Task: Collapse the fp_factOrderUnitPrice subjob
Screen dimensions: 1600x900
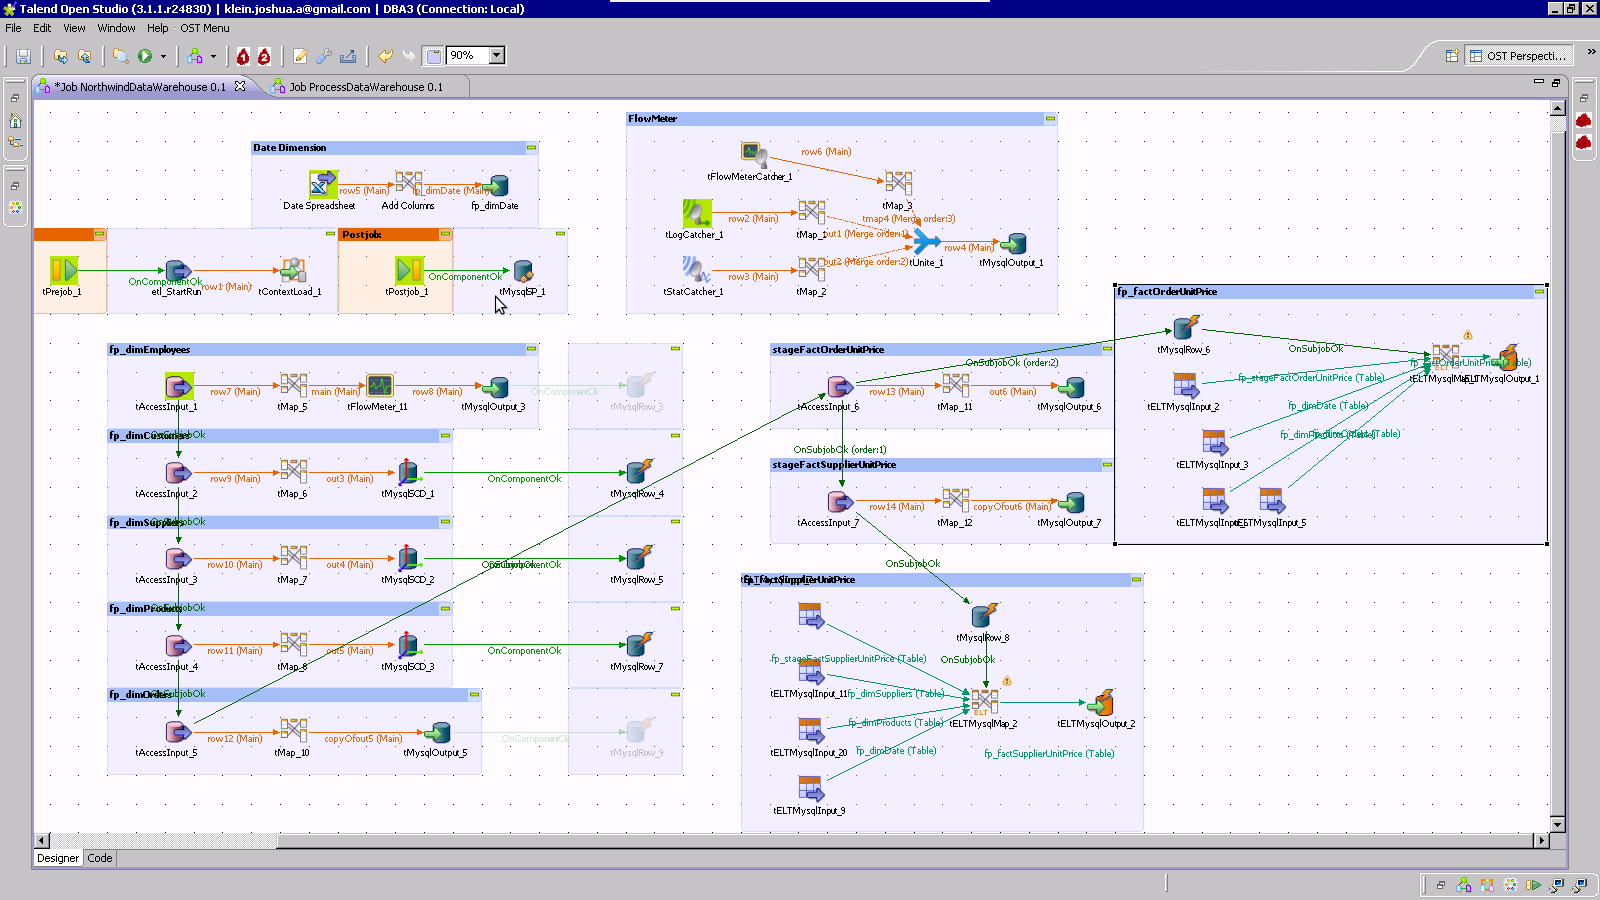Action: pyautogui.click(x=1539, y=292)
